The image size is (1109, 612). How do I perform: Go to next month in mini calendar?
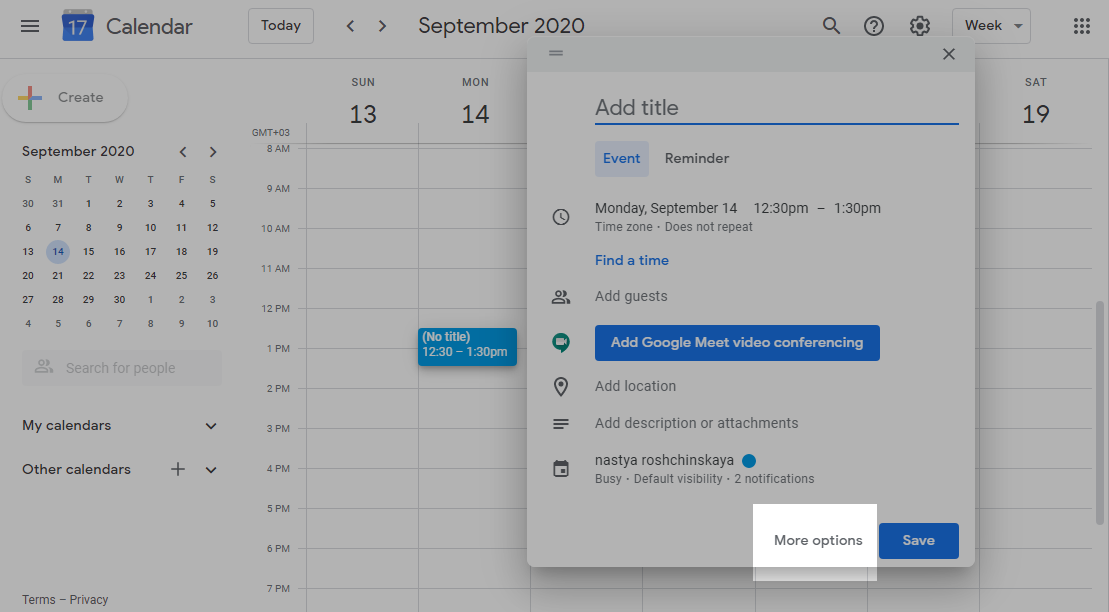(213, 151)
